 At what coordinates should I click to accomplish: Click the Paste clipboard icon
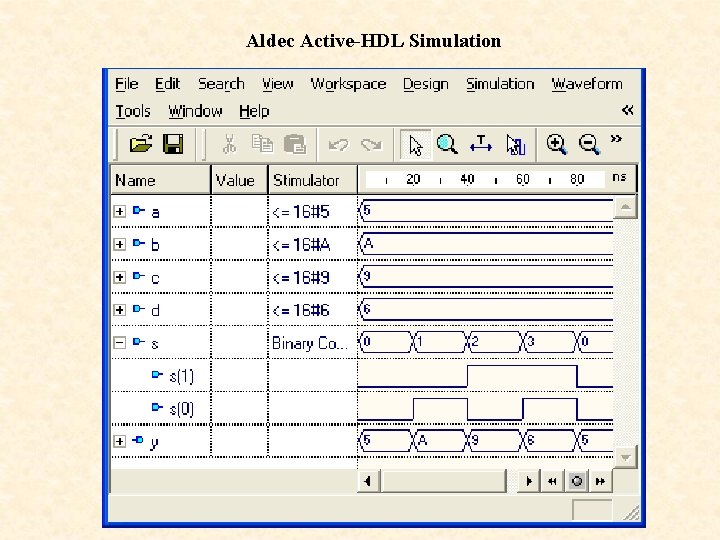point(295,144)
